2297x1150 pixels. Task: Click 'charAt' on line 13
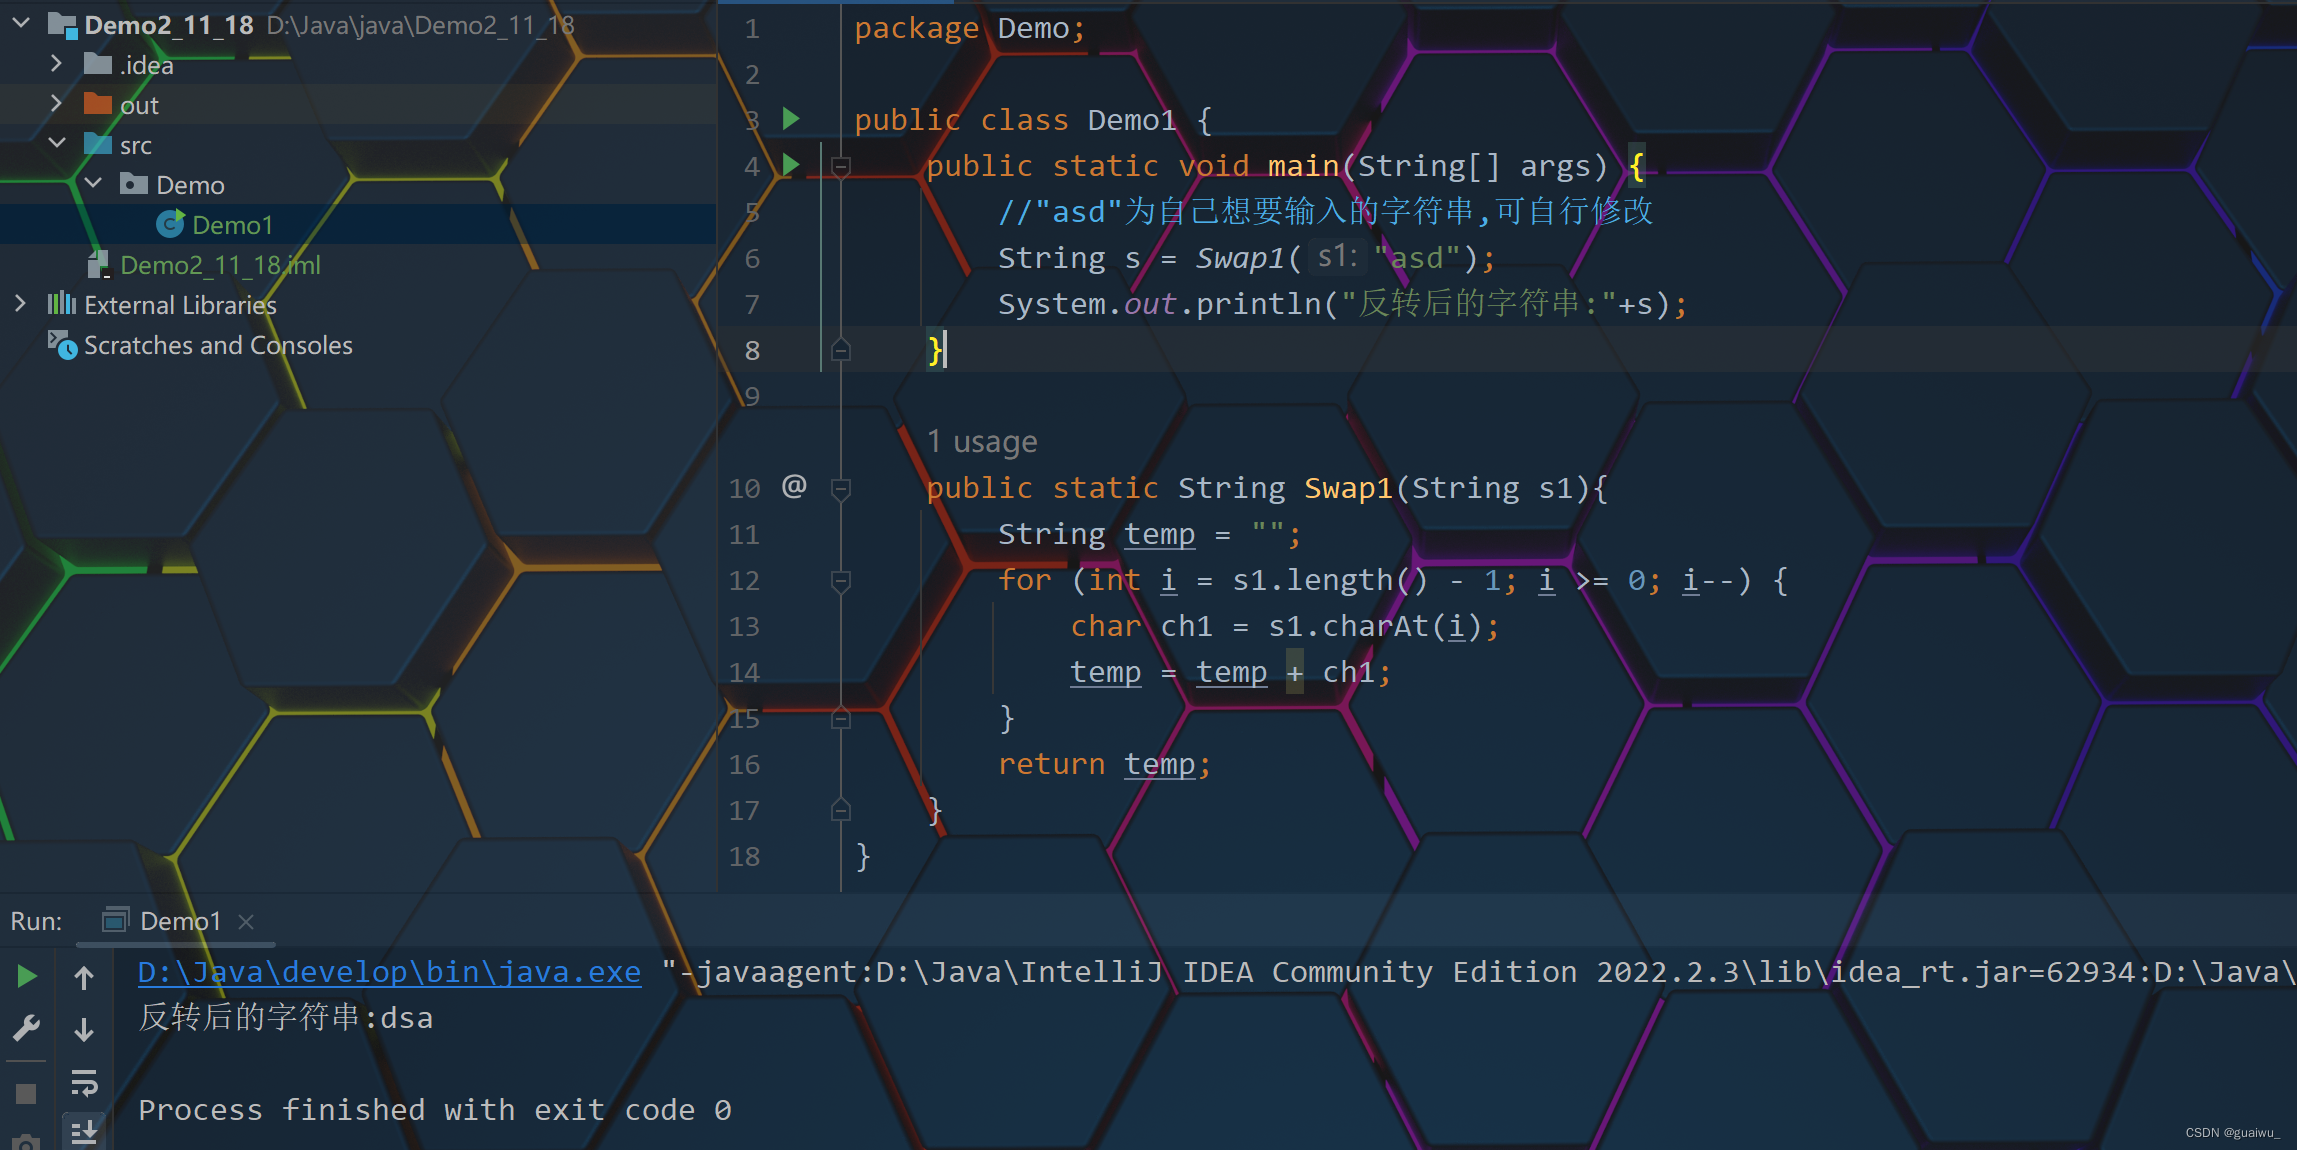pyautogui.click(x=1376, y=626)
